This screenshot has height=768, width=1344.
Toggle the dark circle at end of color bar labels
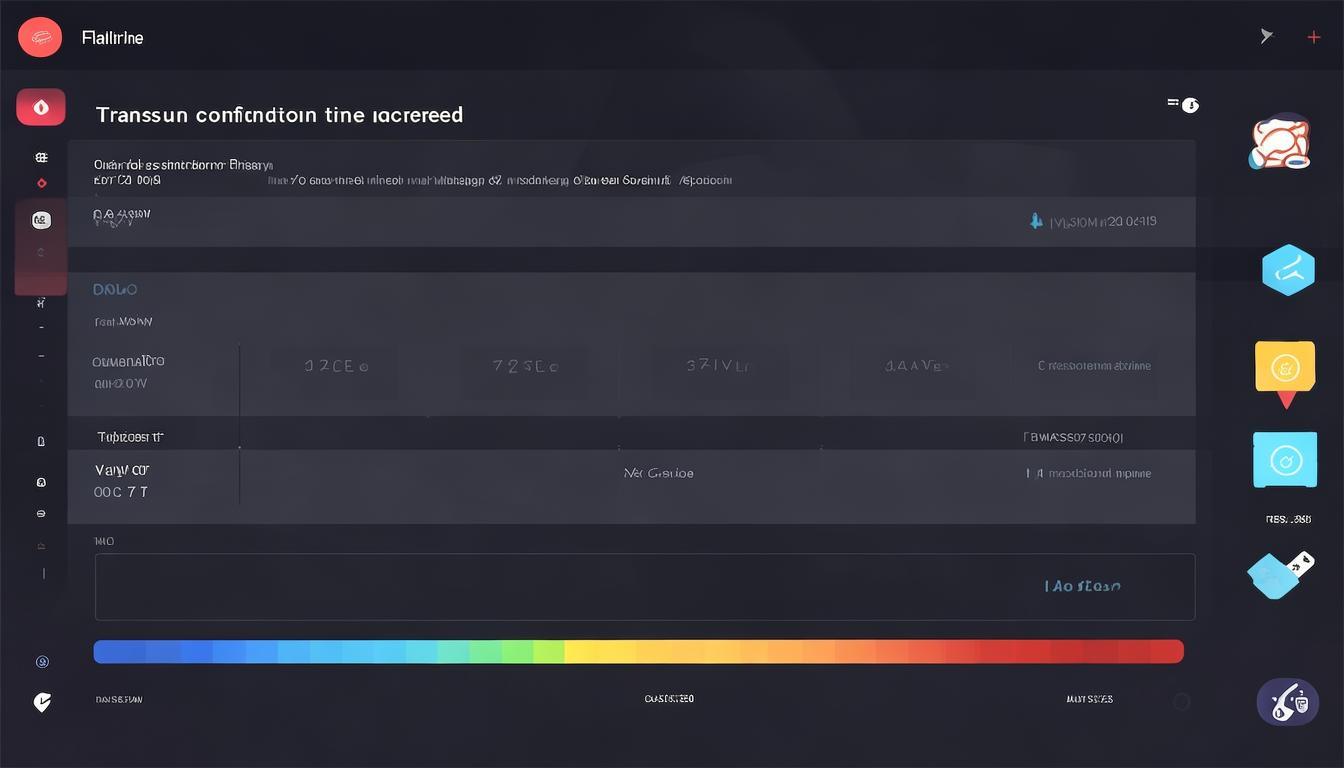[x=1181, y=702]
